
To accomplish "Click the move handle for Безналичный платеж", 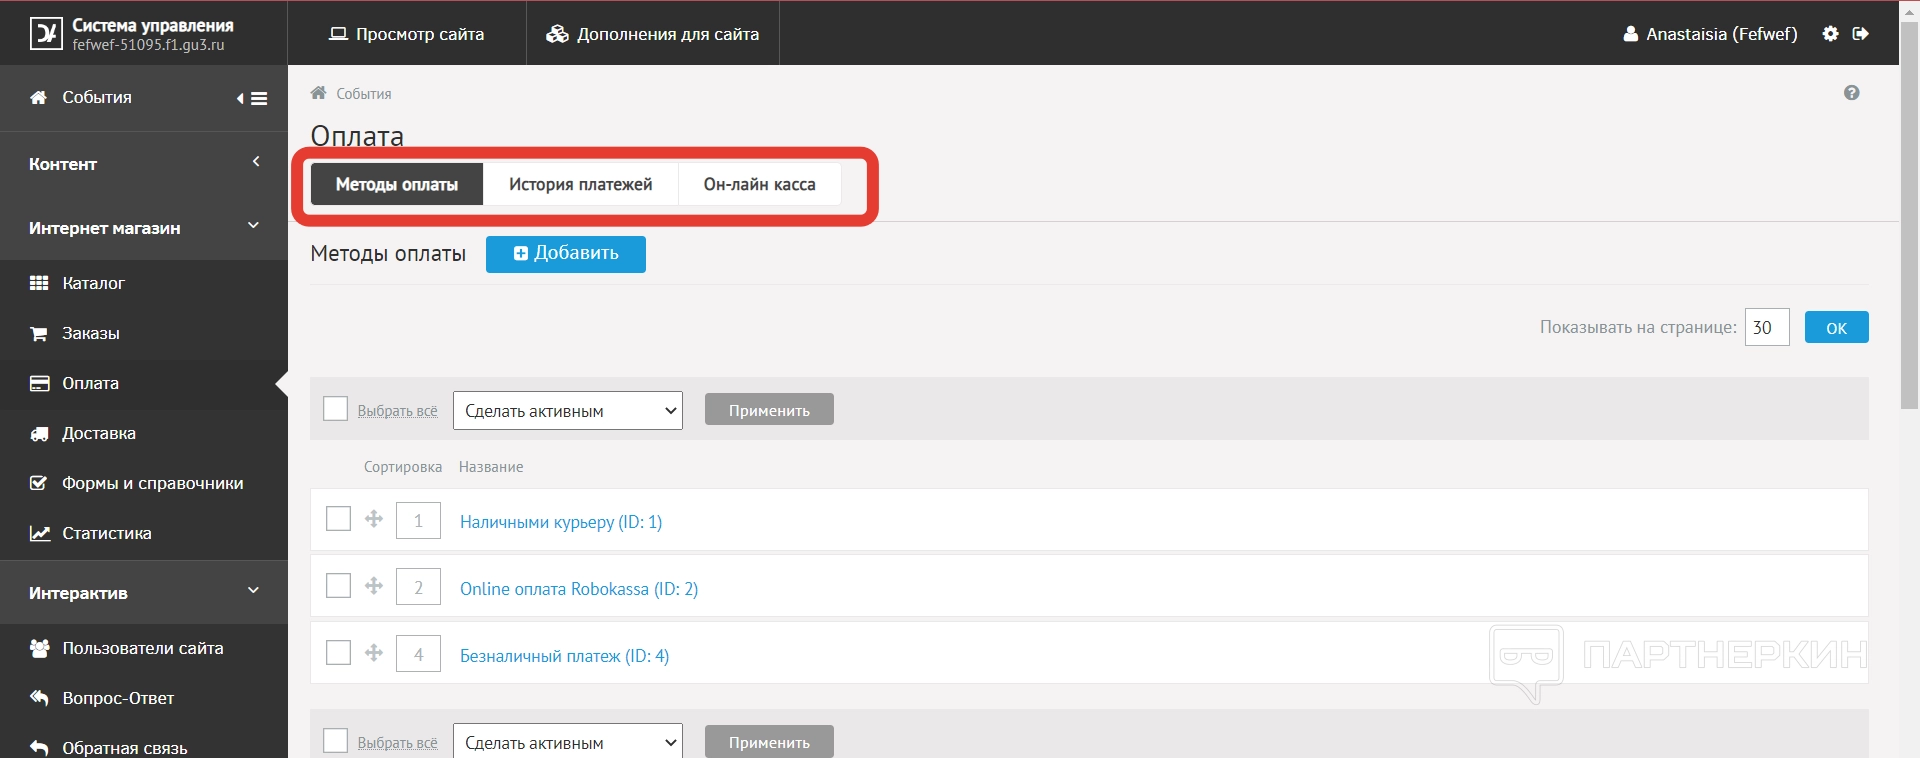I will (x=374, y=653).
